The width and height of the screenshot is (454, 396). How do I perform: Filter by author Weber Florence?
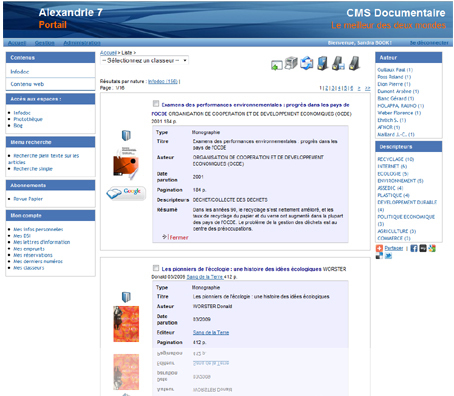coord(399,113)
